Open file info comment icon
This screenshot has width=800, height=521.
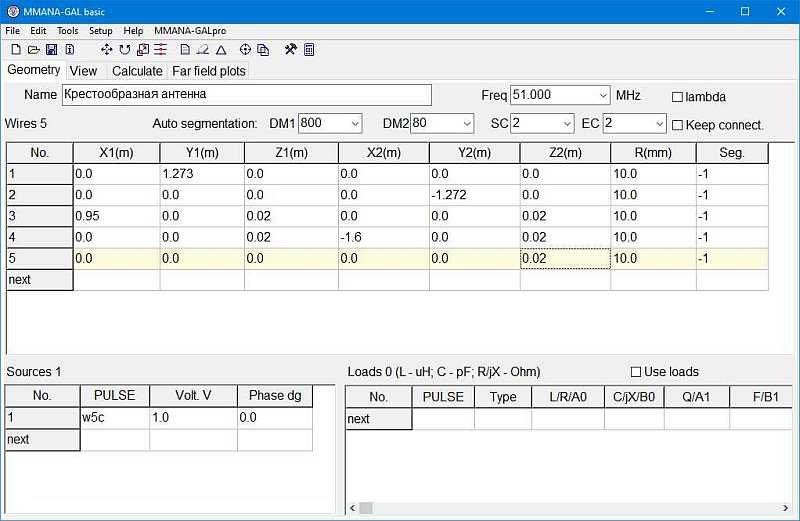(x=70, y=49)
